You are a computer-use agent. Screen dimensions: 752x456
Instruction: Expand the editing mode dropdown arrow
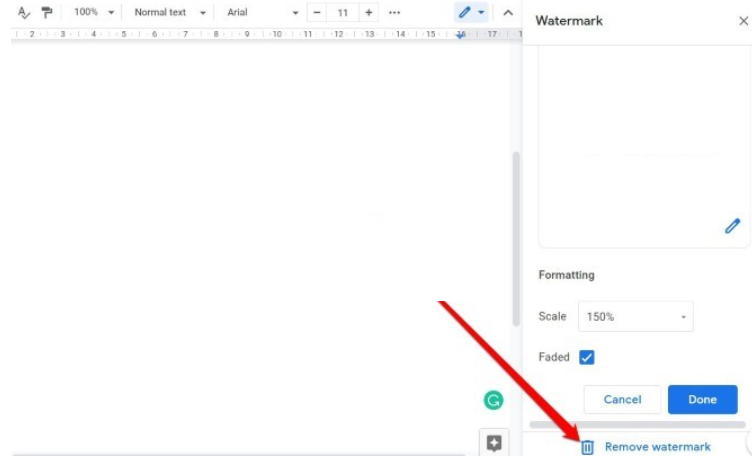coord(481,12)
